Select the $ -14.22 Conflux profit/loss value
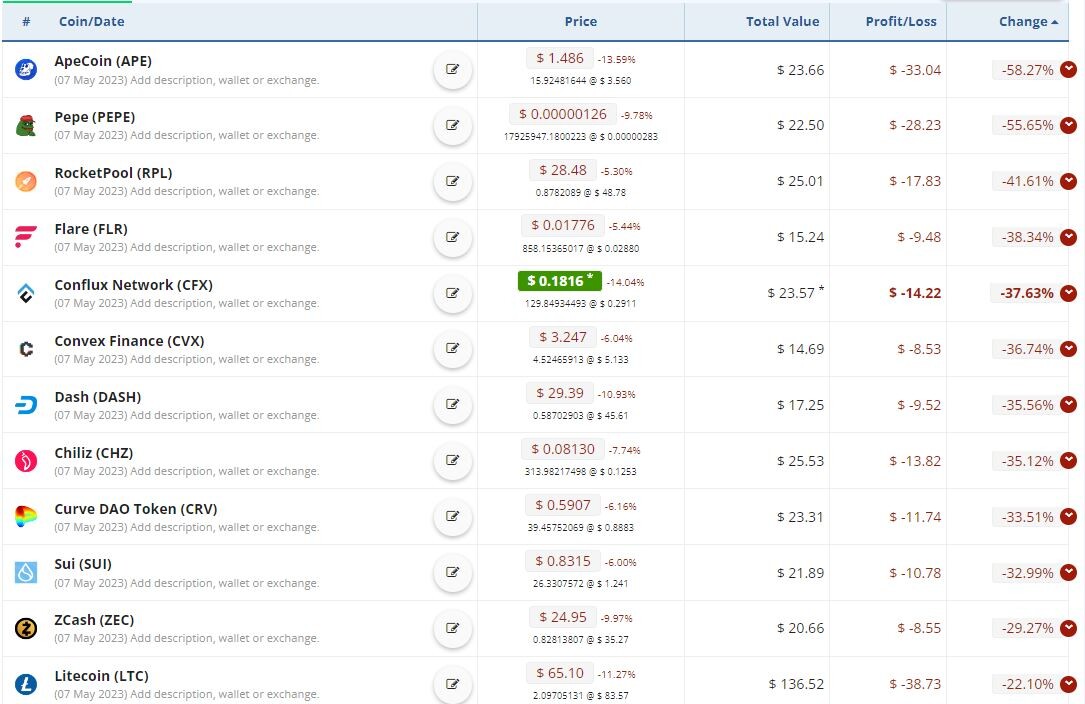Image resolution: width=1085 pixels, height=704 pixels. click(x=915, y=294)
